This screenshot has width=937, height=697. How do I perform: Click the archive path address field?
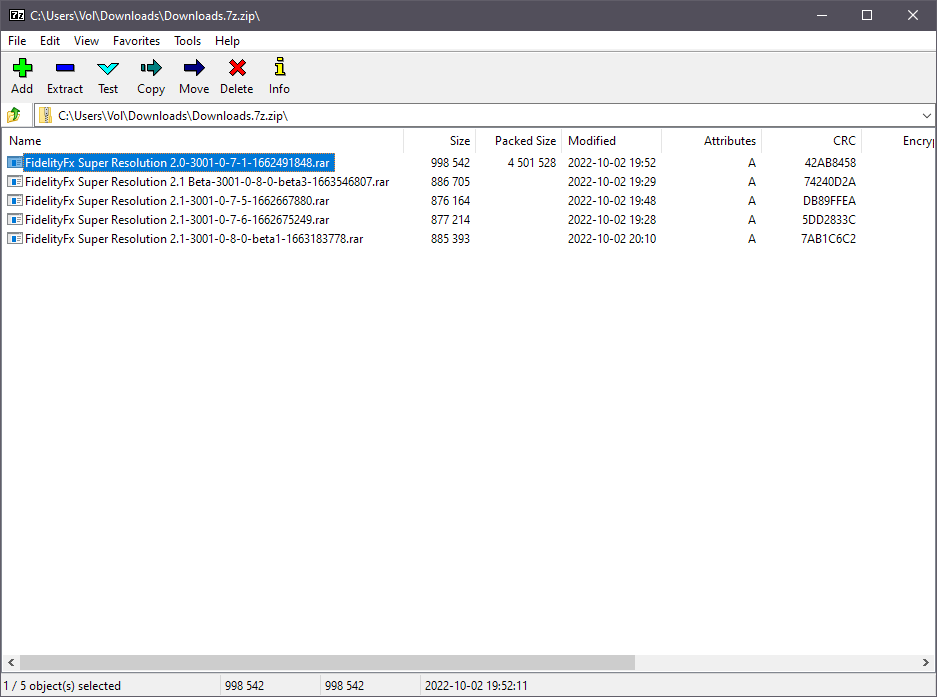click(x=484, y=115)
